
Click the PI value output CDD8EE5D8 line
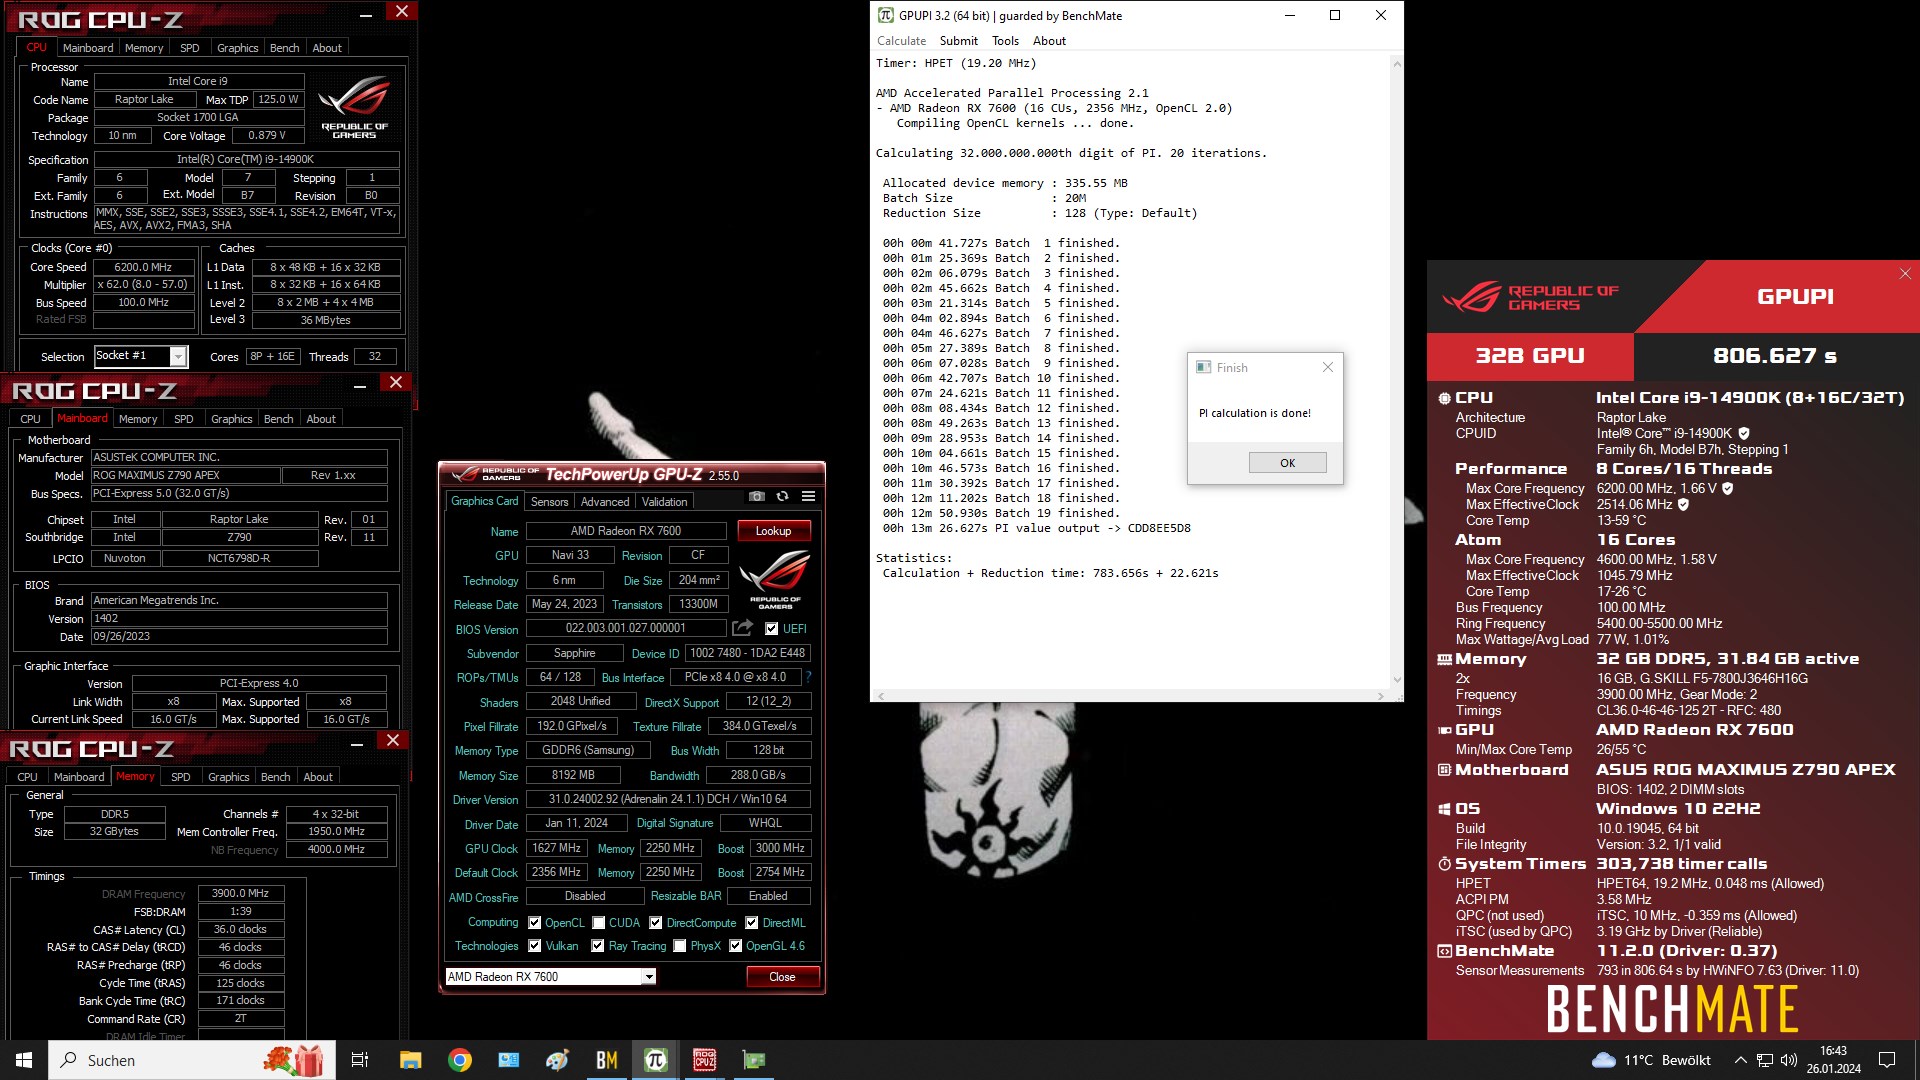(1036, 528)
